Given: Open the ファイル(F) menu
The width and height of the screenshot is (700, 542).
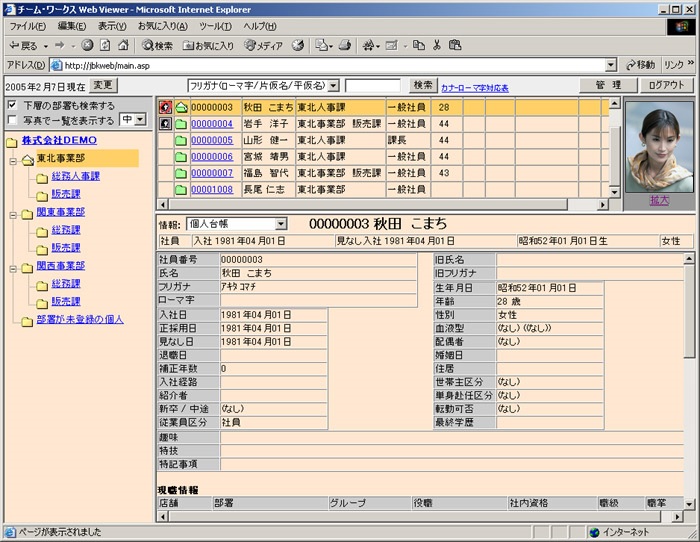Looking at the screenshot, I should 28,26.
